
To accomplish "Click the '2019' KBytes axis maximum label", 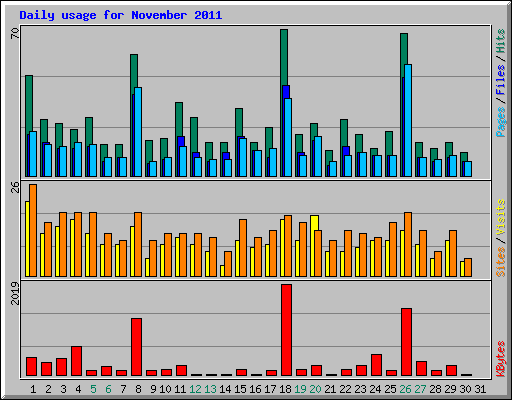I will (15, 293).
